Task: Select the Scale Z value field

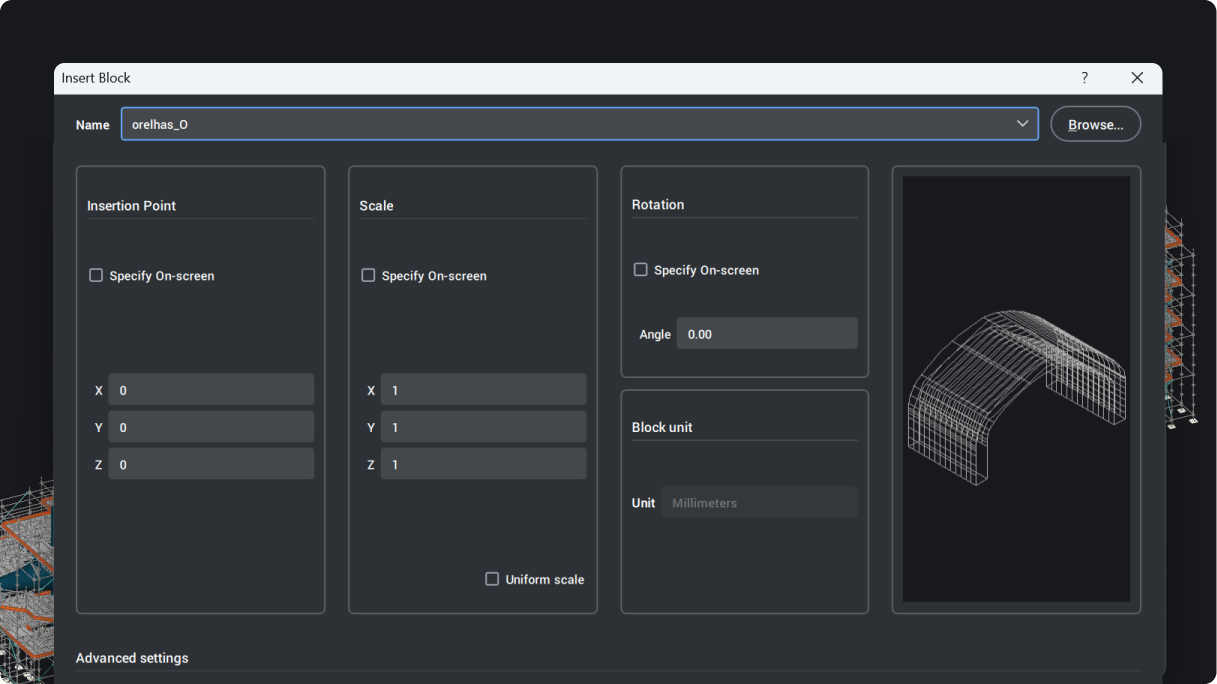Action: point(483,463)
